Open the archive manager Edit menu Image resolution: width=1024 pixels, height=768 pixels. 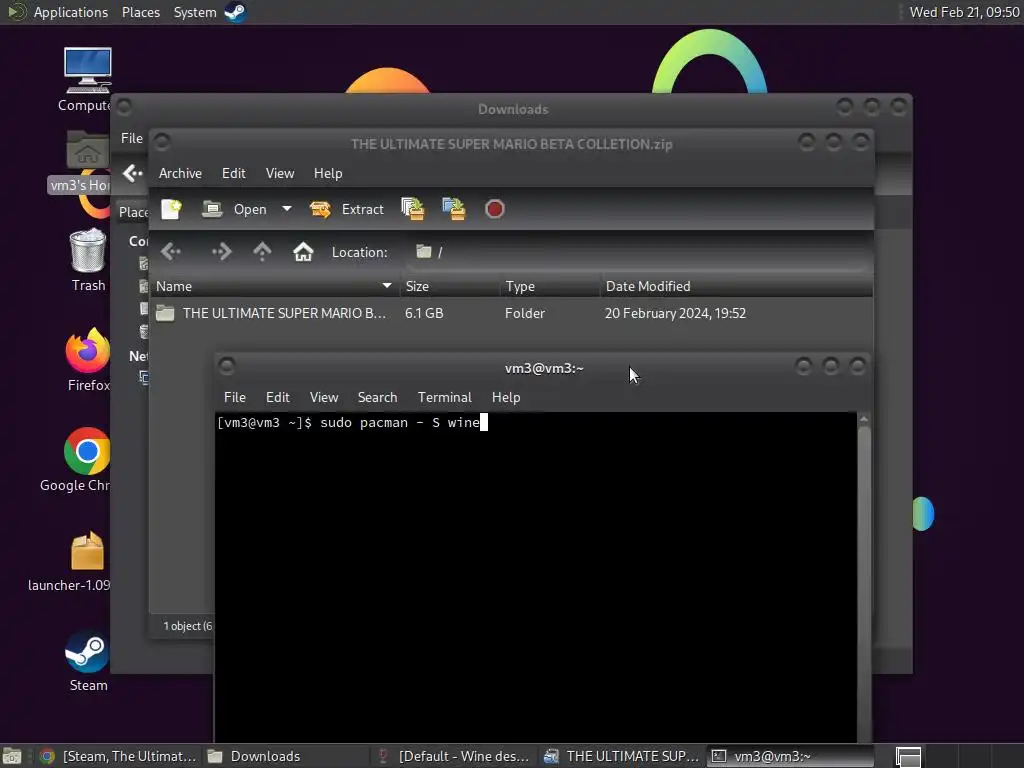pyautogui.click(x=233, y=173)
